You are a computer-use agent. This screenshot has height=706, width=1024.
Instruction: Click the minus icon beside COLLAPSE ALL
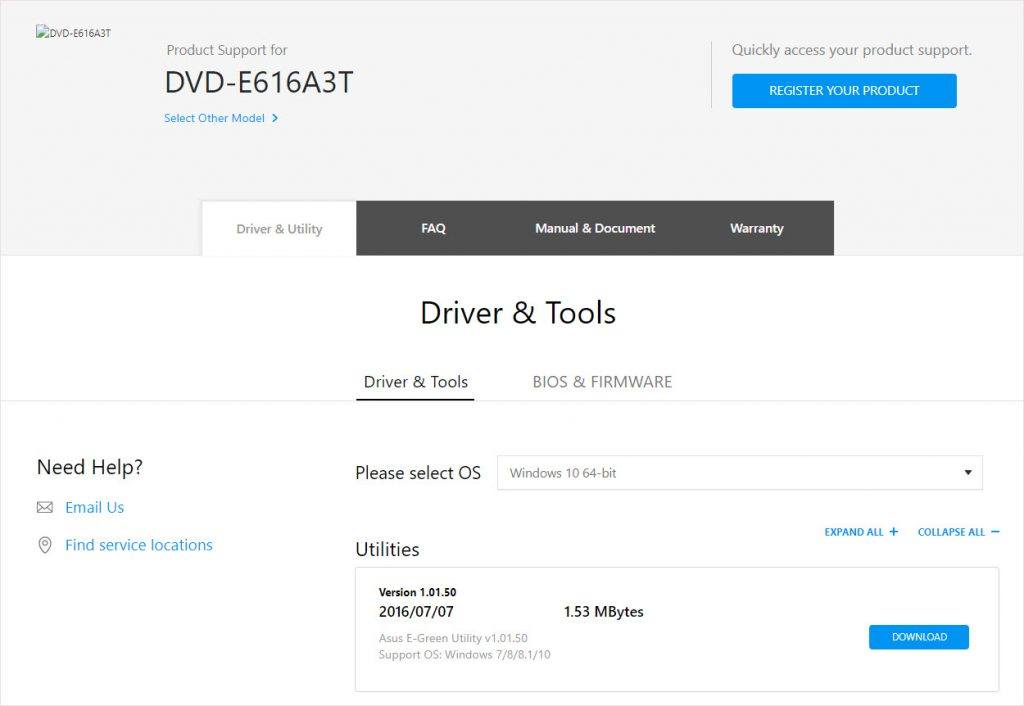coord(993,531)
